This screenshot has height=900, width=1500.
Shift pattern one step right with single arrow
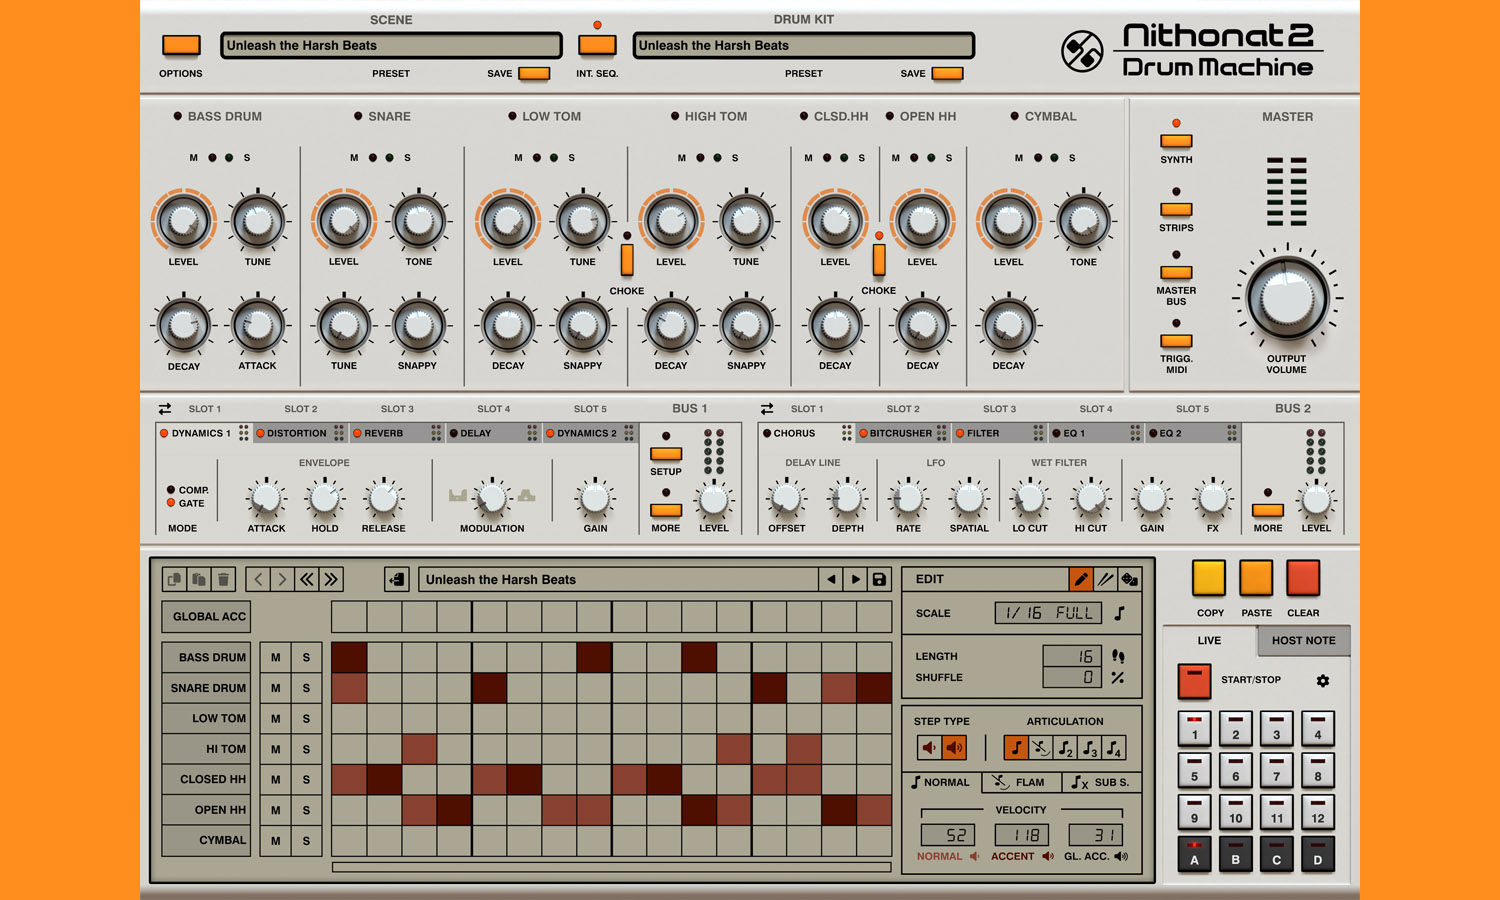coord(282,579)
